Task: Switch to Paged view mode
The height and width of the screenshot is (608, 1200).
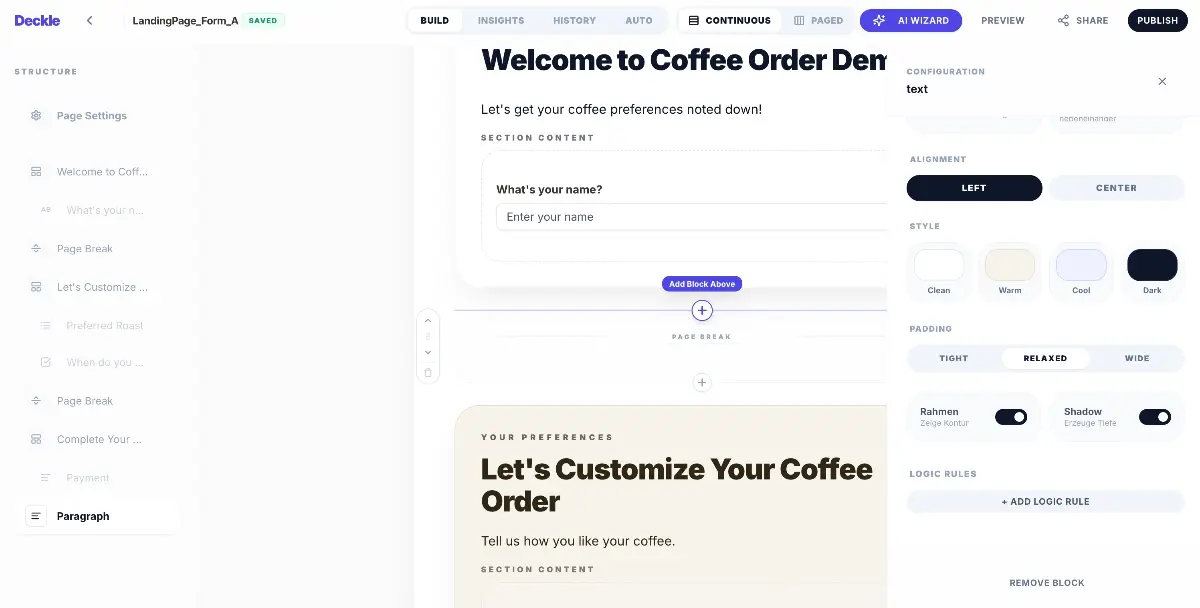Action: 818,20
